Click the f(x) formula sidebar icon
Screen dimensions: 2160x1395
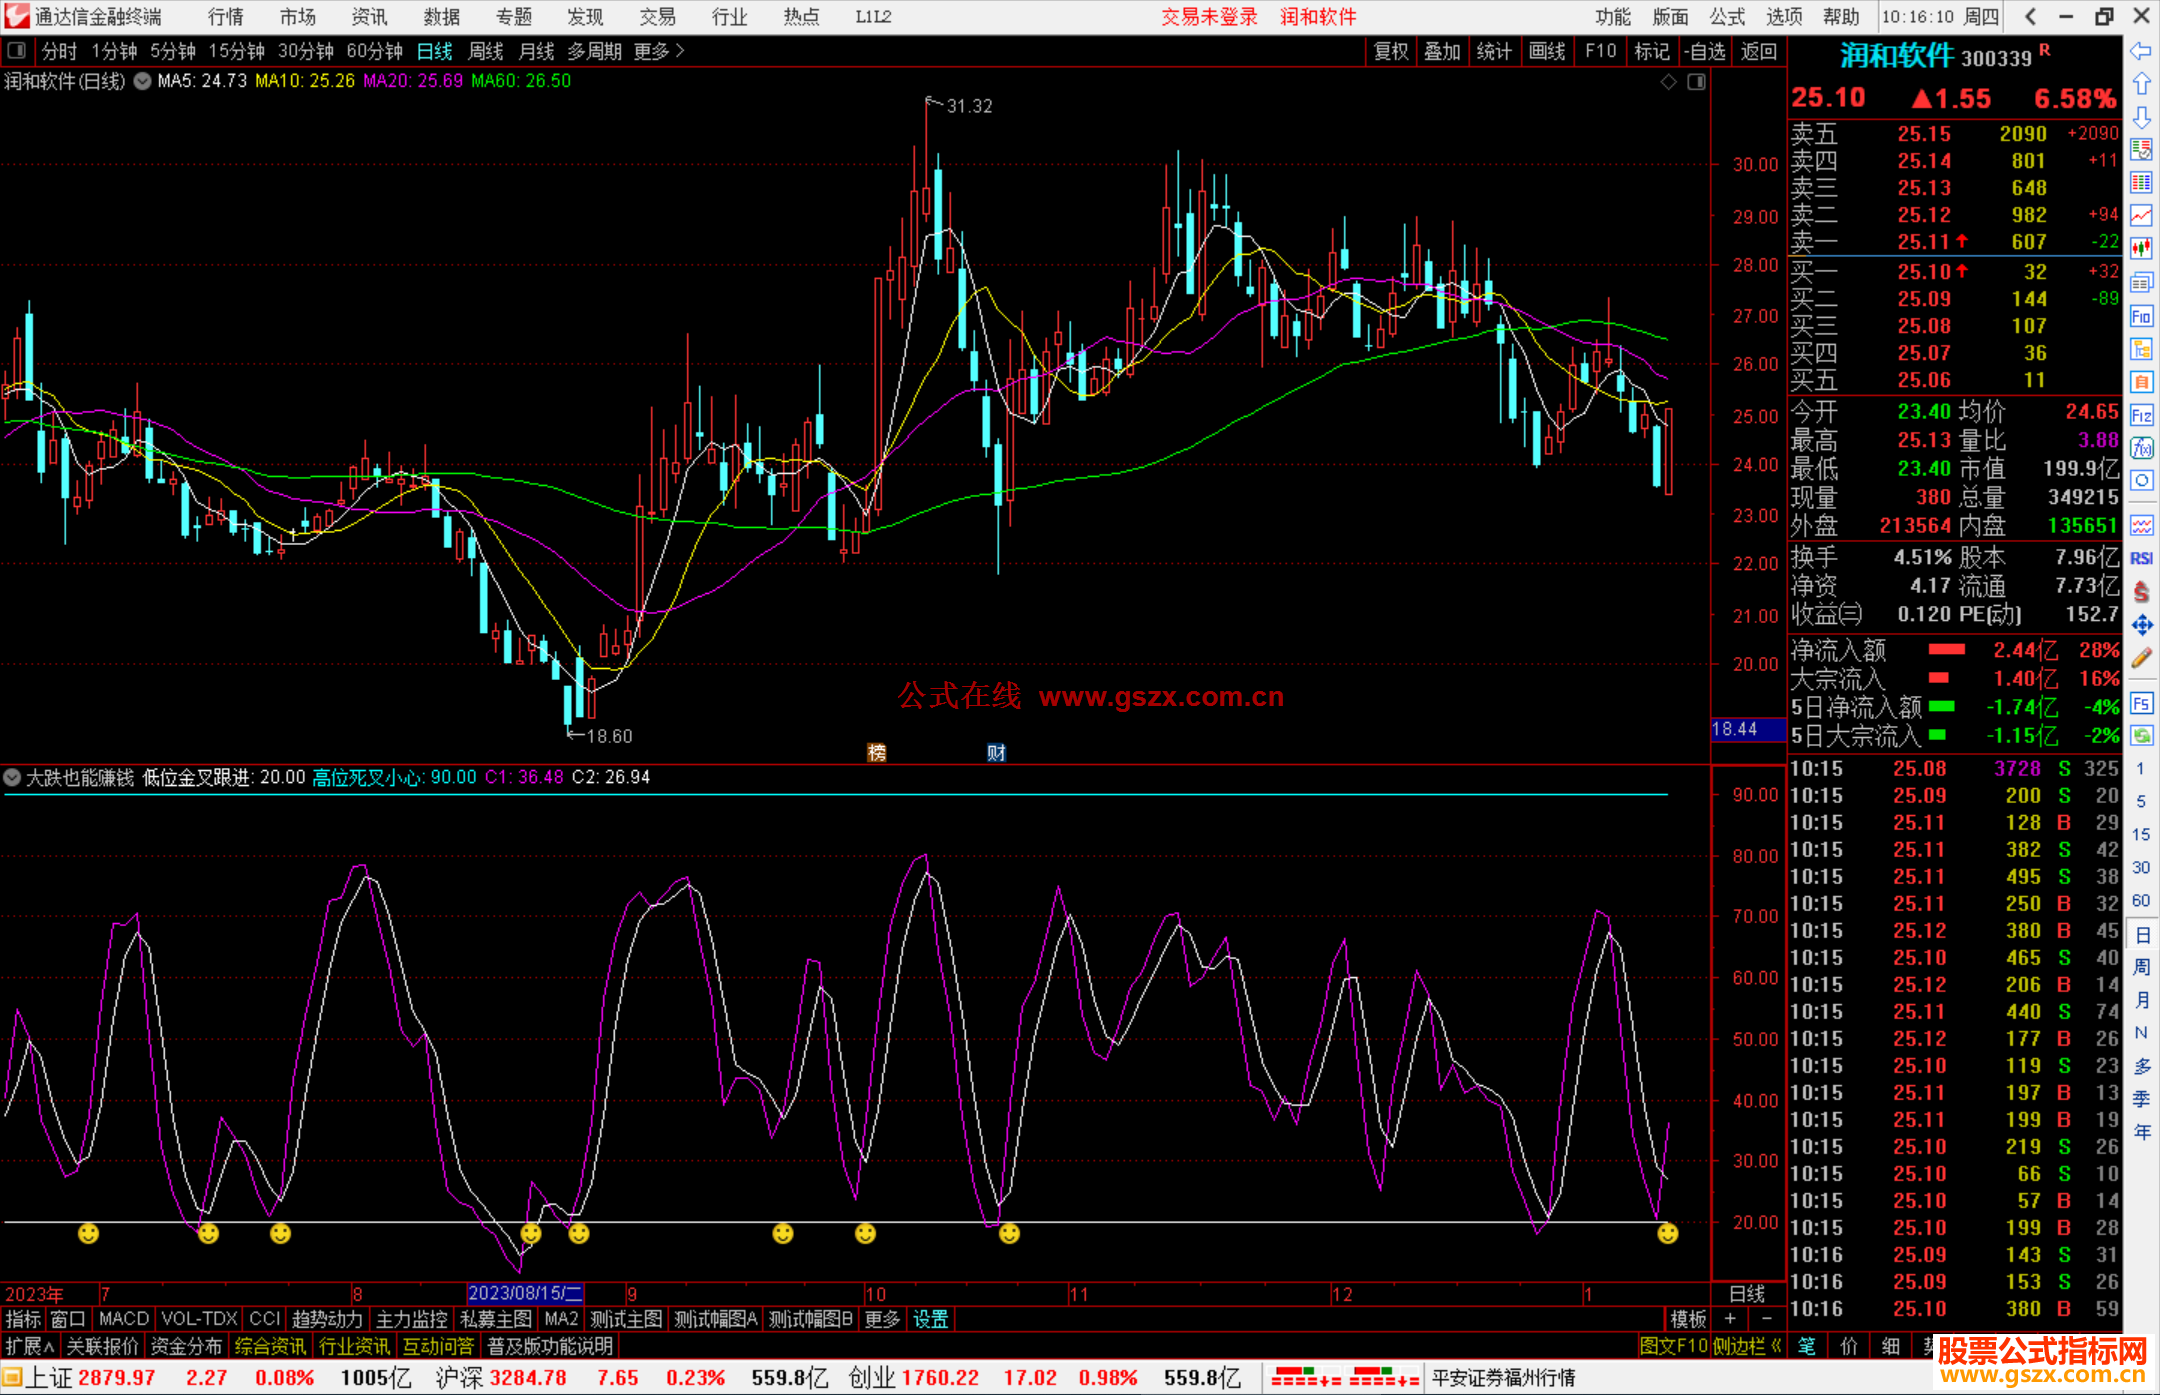pyautogui.click(x=2141, y=448)
